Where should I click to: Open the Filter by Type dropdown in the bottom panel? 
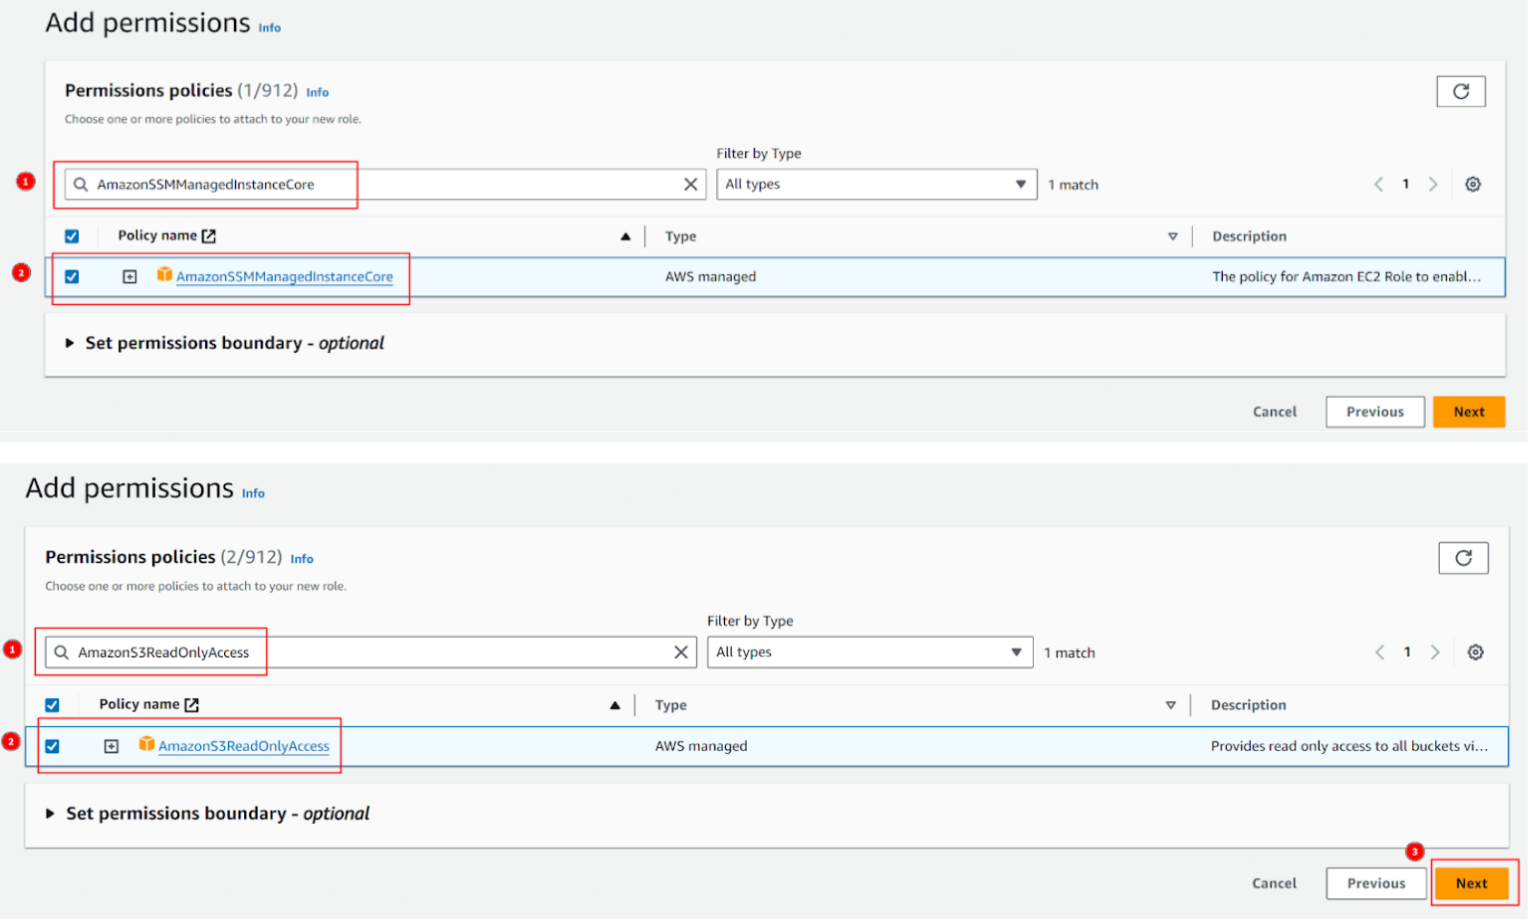870,652
